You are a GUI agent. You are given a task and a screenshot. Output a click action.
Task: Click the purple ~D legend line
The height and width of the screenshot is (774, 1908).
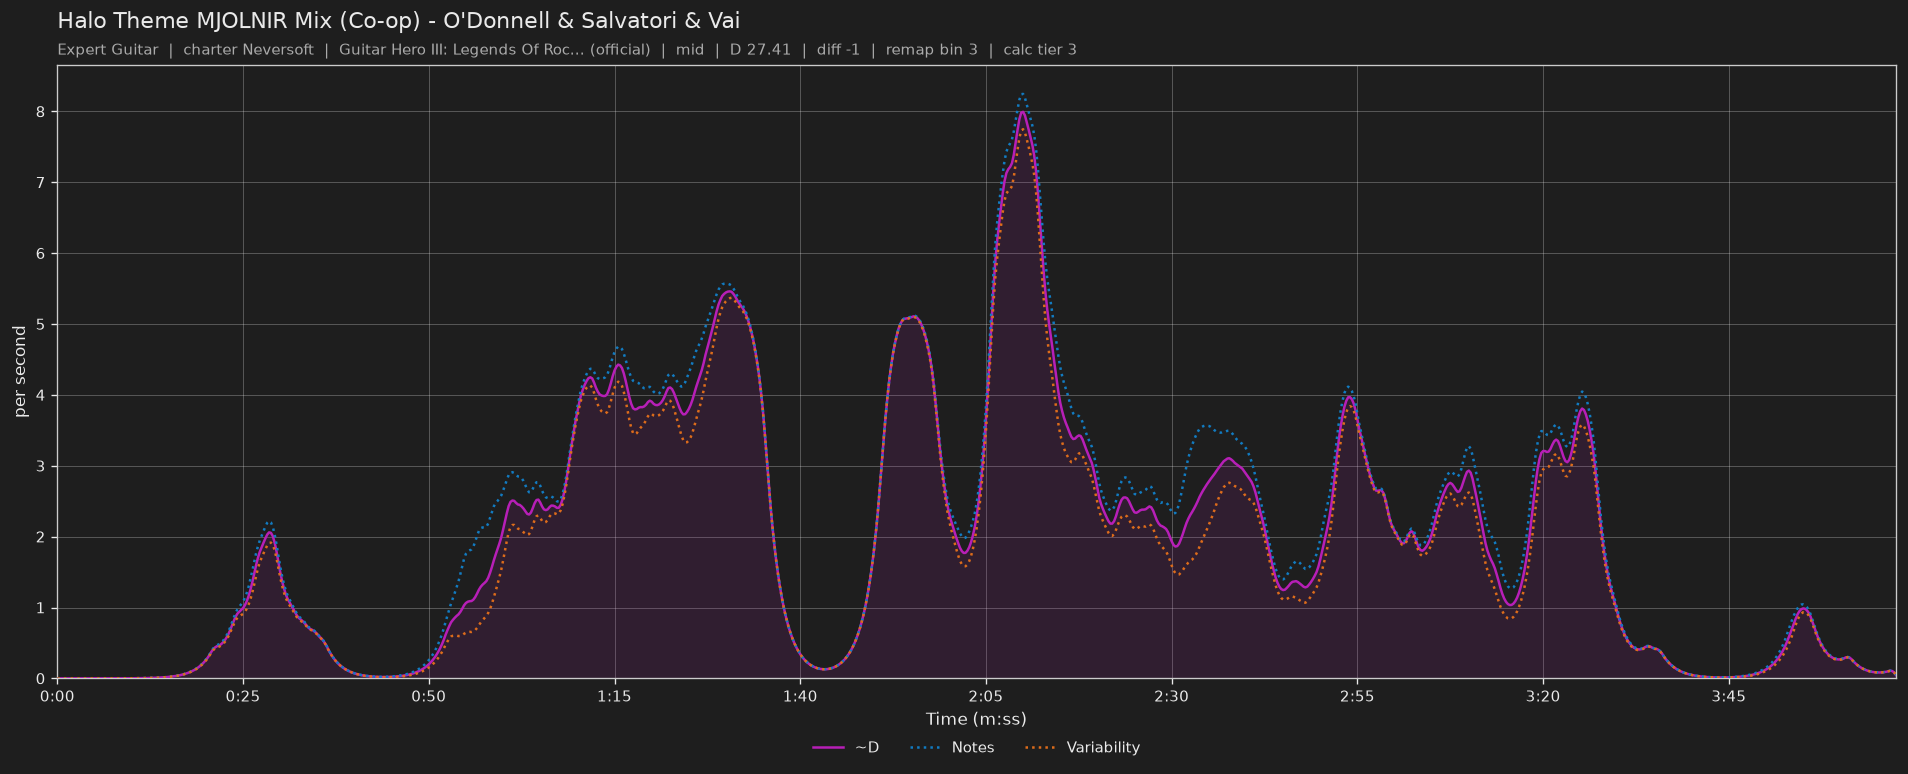pos(829,747)
